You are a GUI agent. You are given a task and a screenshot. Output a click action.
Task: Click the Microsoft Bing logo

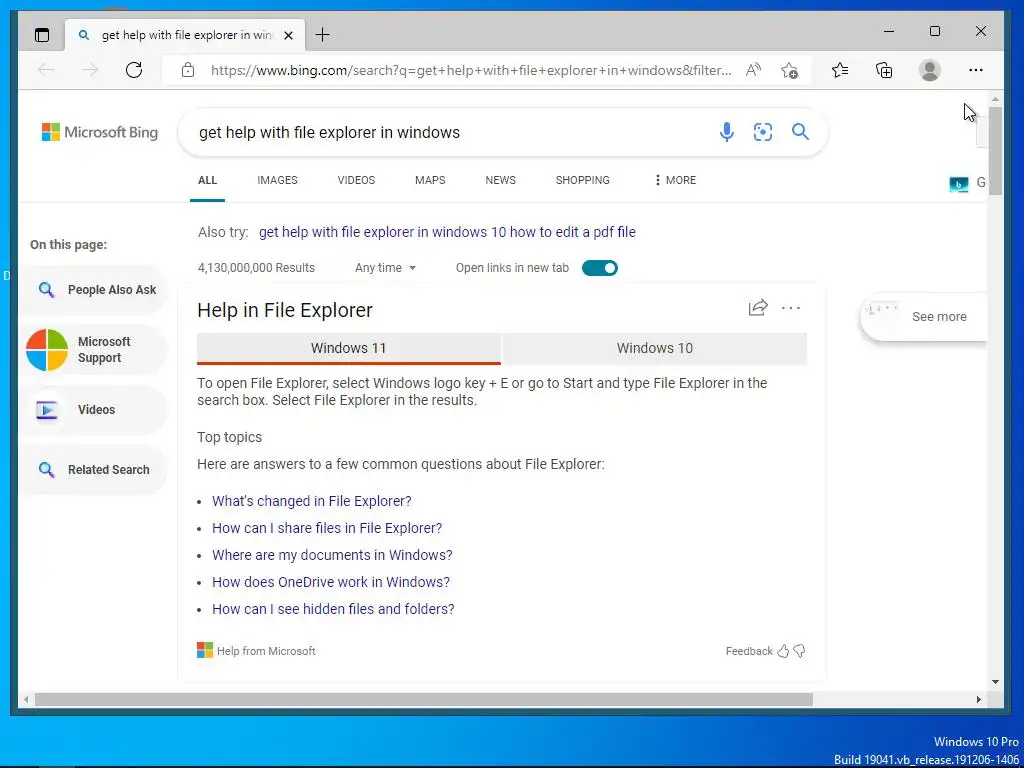(100, 132)
